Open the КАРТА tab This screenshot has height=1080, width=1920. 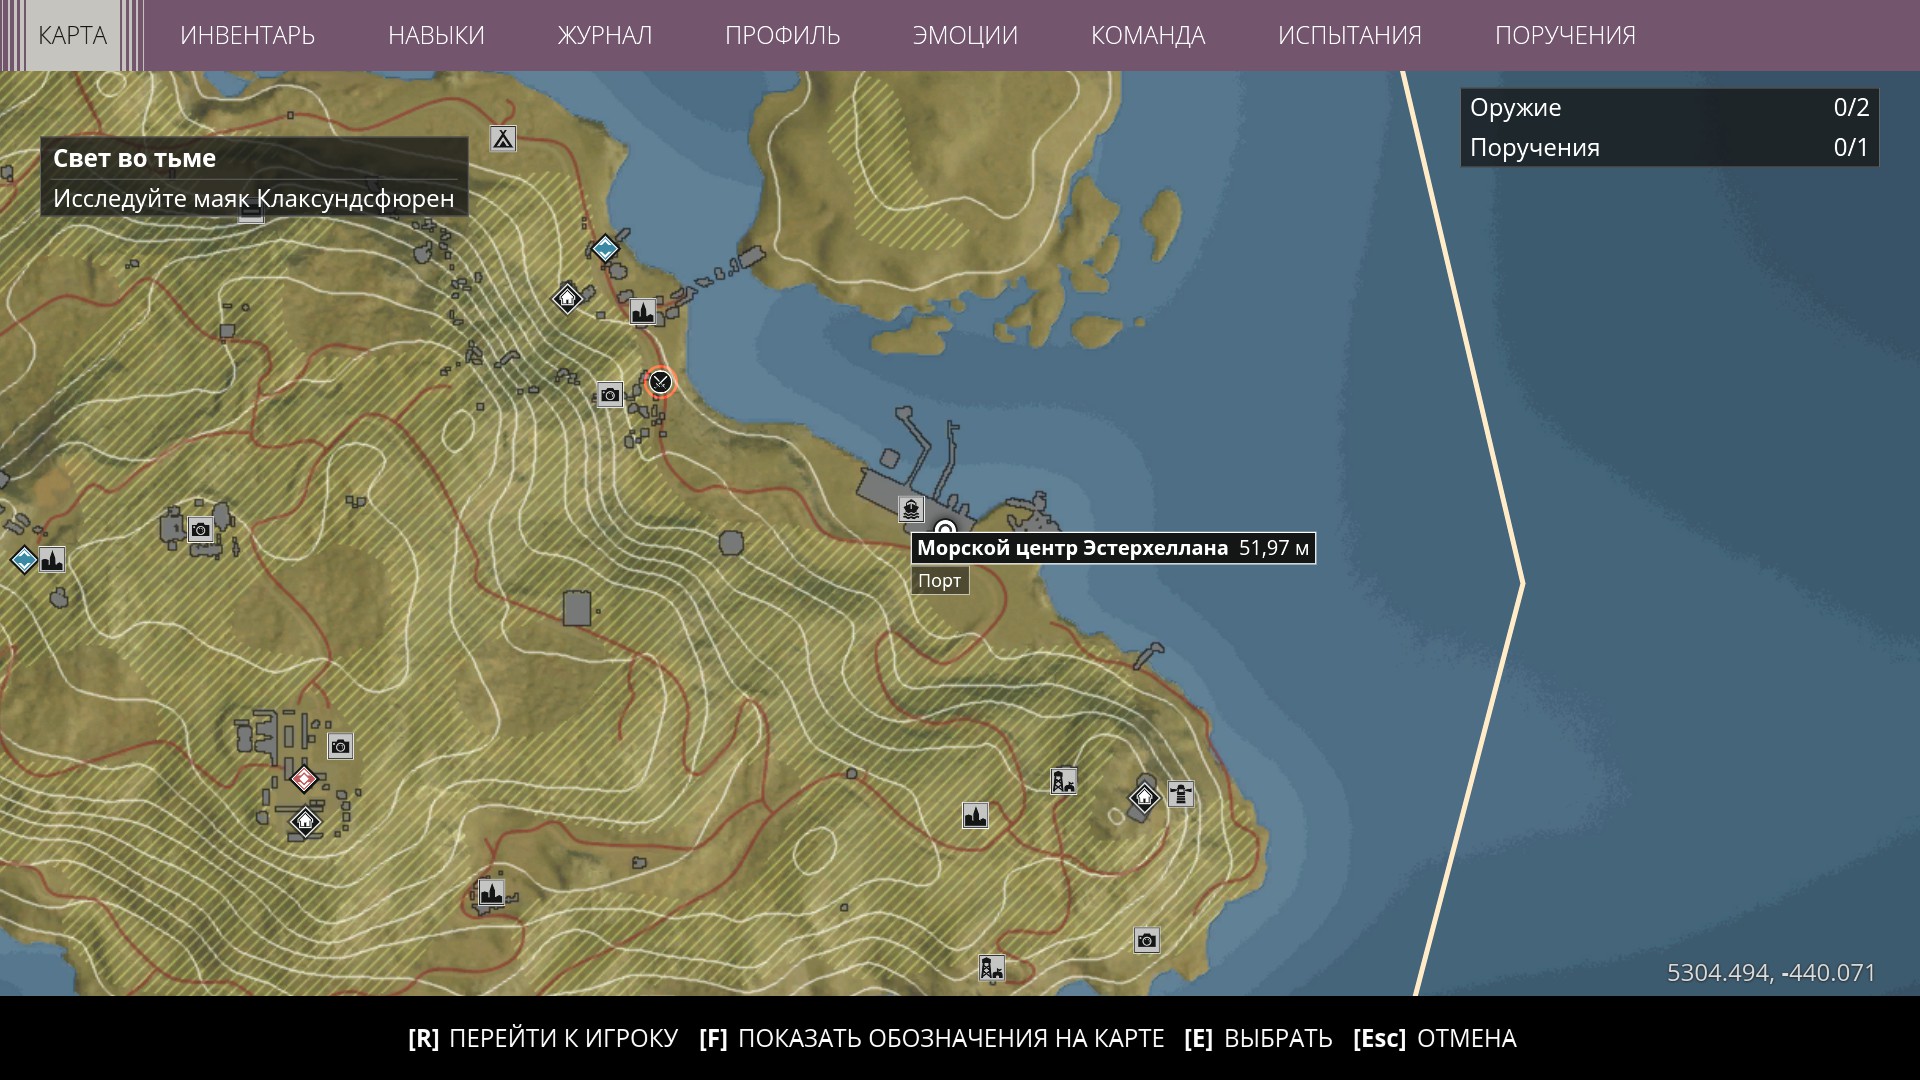pos(72,35)
